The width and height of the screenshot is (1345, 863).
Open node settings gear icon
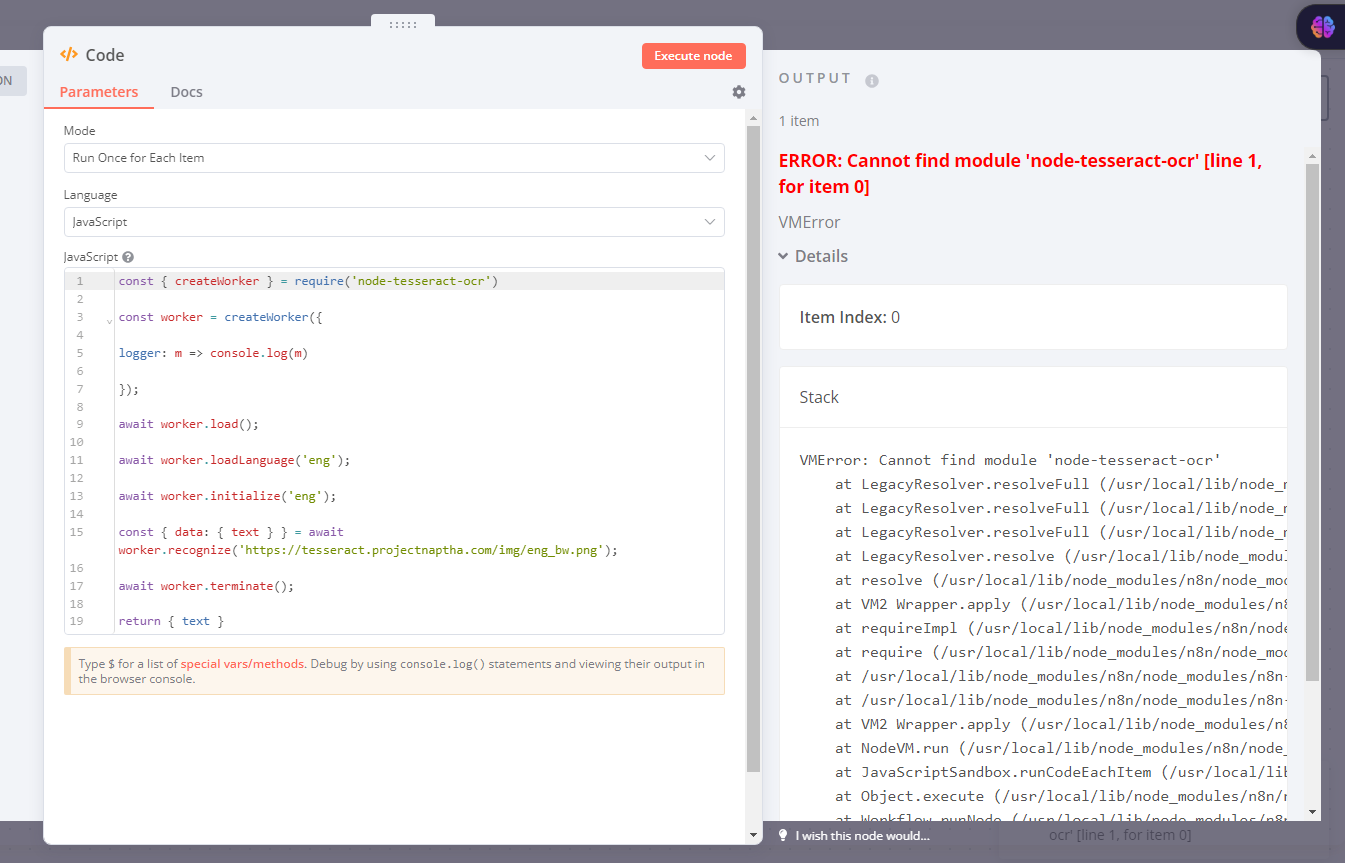[x=739, y=92]
